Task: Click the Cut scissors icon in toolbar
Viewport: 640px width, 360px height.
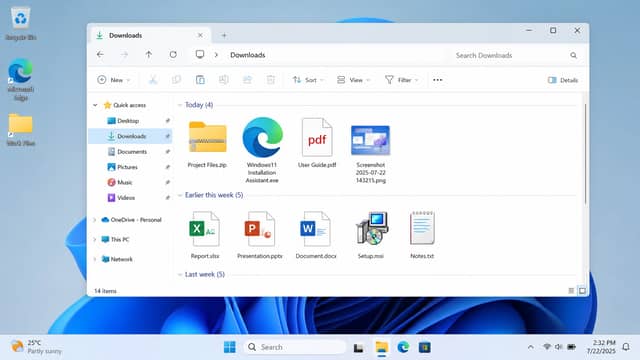Action: pyautogui.click(x=153, y=80)
